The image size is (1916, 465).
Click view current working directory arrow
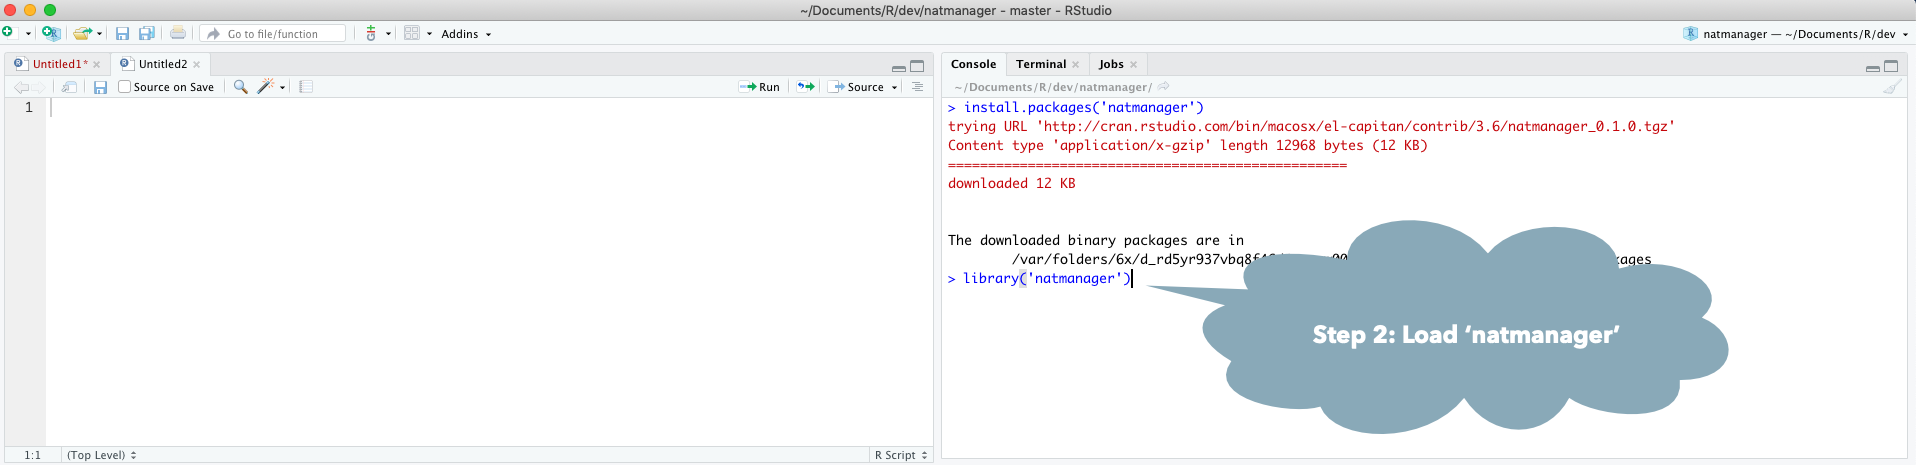1164,87
